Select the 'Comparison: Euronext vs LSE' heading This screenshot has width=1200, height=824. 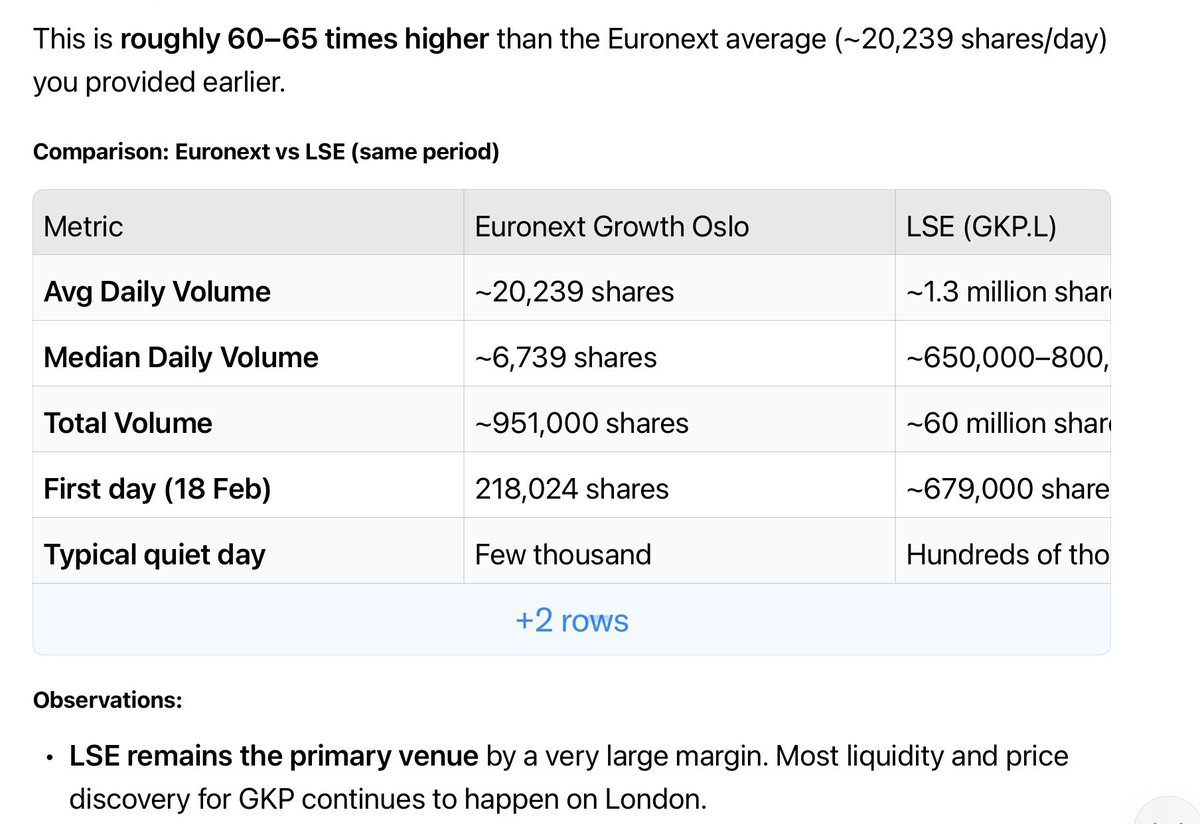[266, 152]
